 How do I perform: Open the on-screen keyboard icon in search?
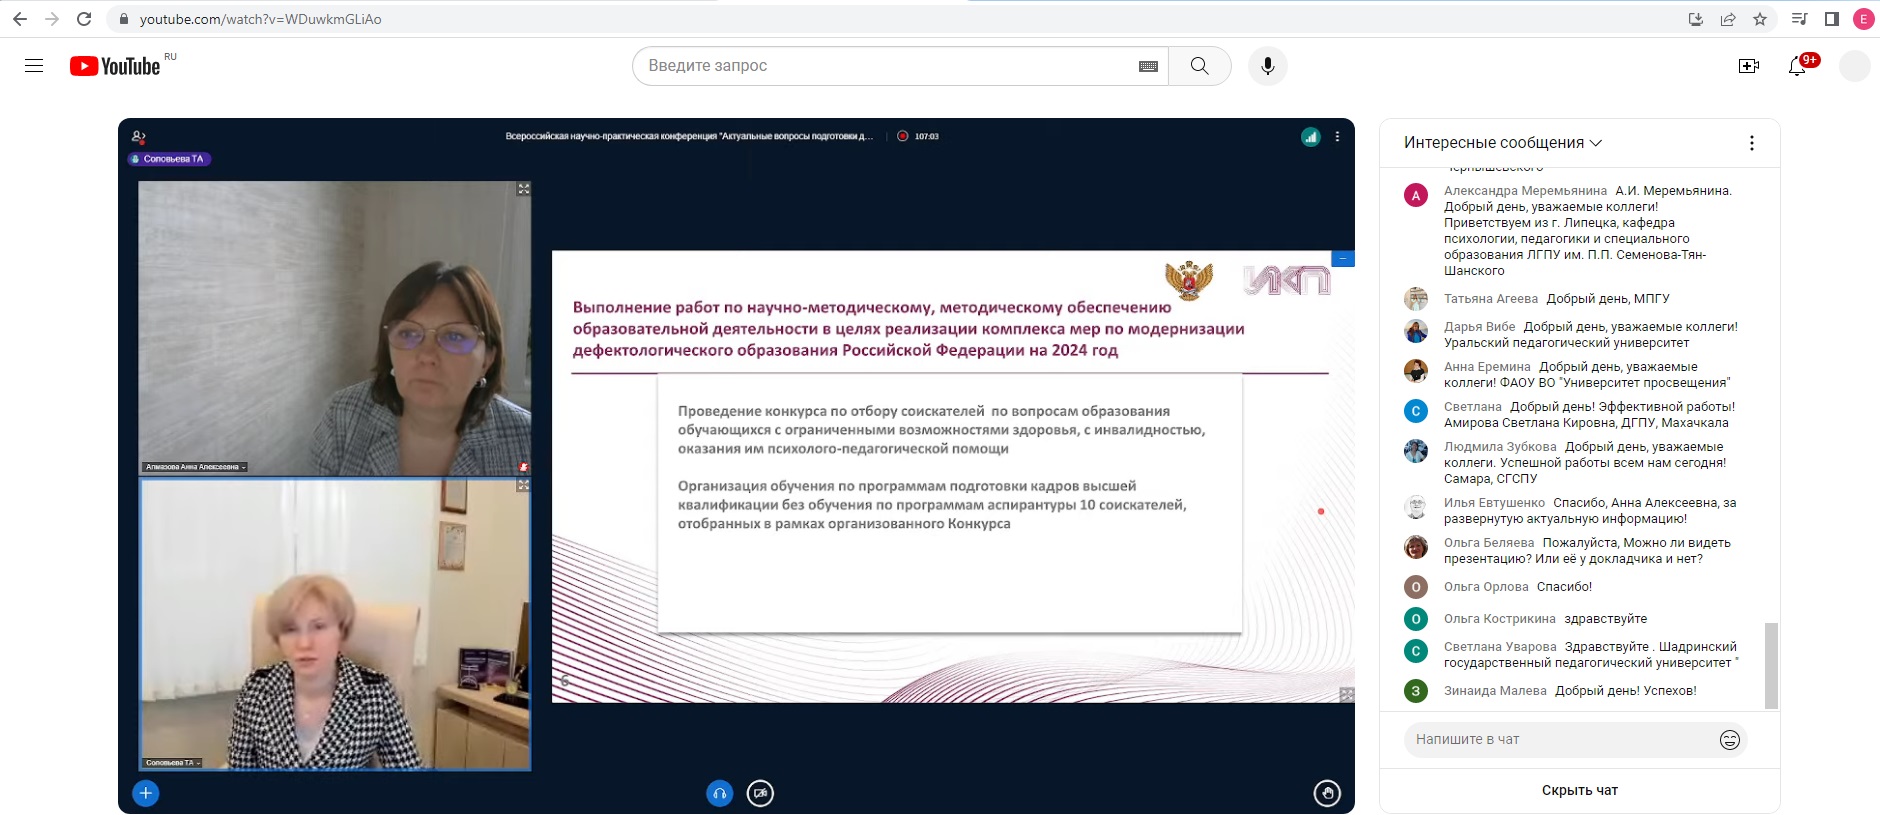(1148, 66)
